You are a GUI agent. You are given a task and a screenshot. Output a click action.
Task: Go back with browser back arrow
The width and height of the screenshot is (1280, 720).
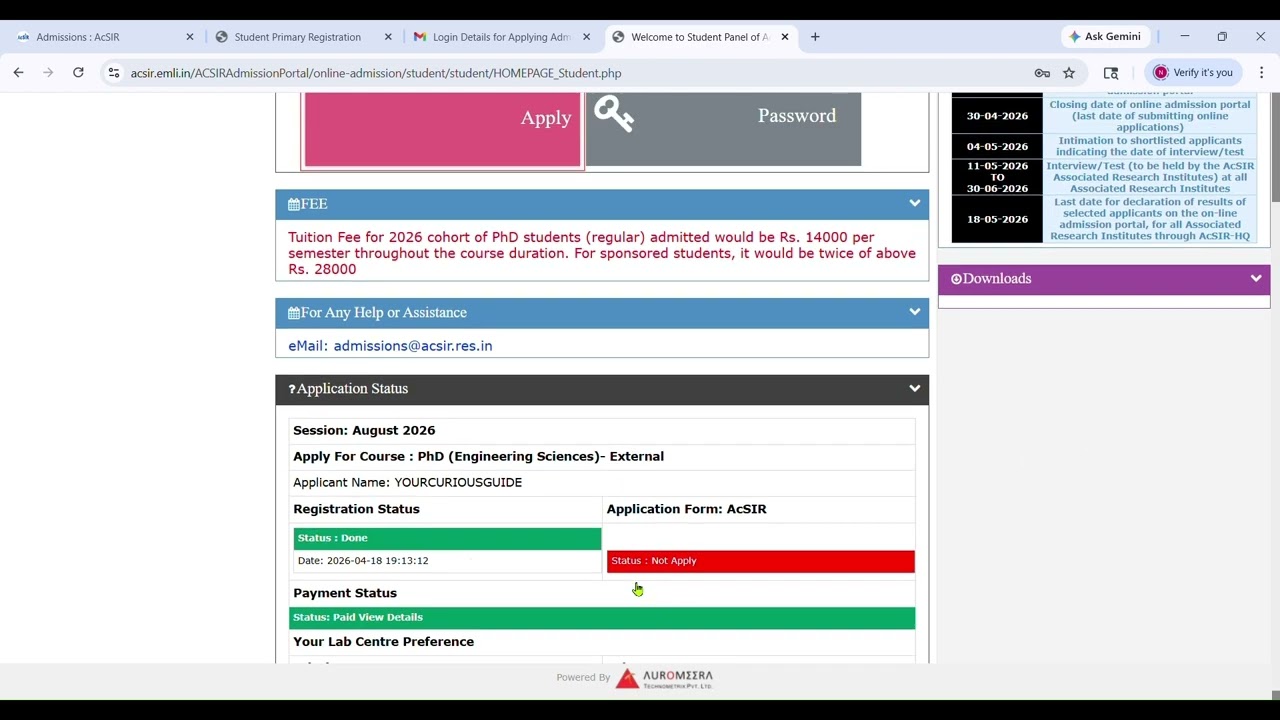18,72
